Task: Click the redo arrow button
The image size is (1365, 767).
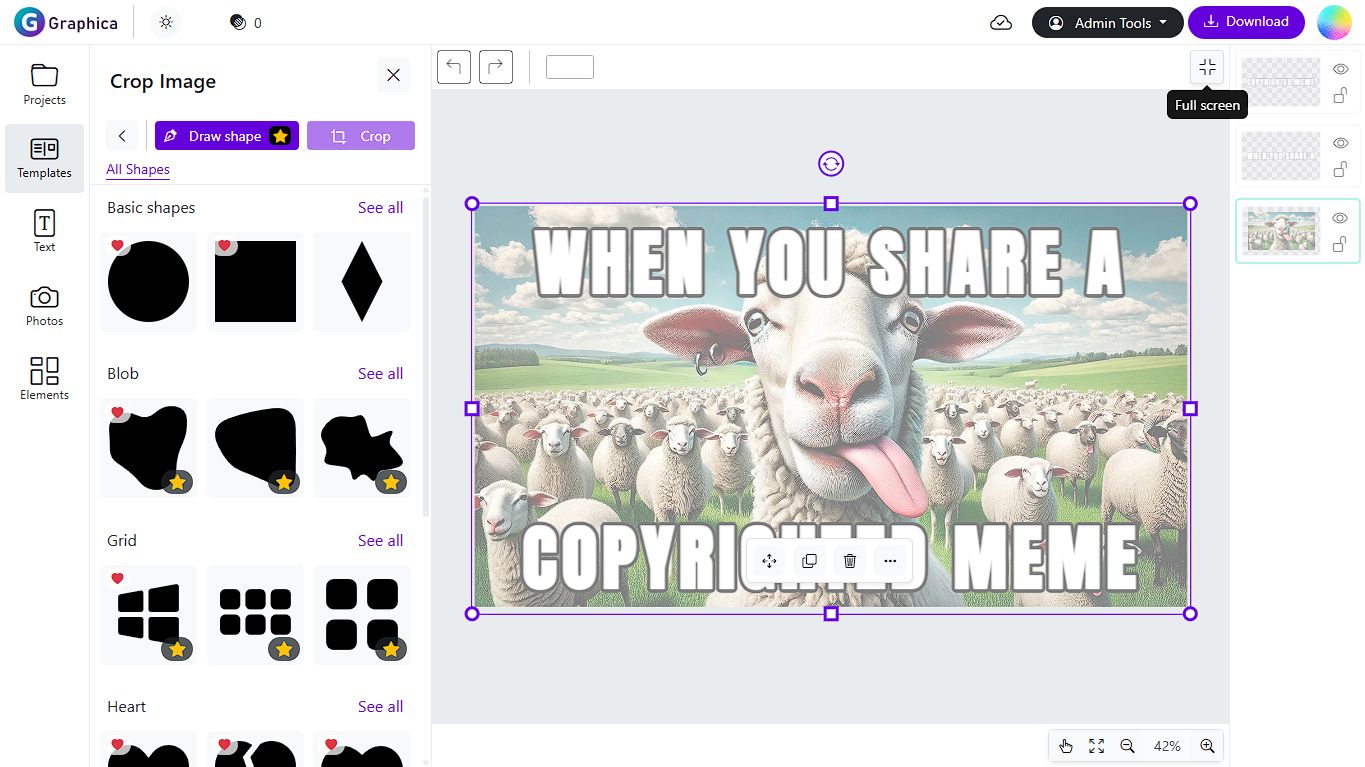Action: click(x=496, y=67)
